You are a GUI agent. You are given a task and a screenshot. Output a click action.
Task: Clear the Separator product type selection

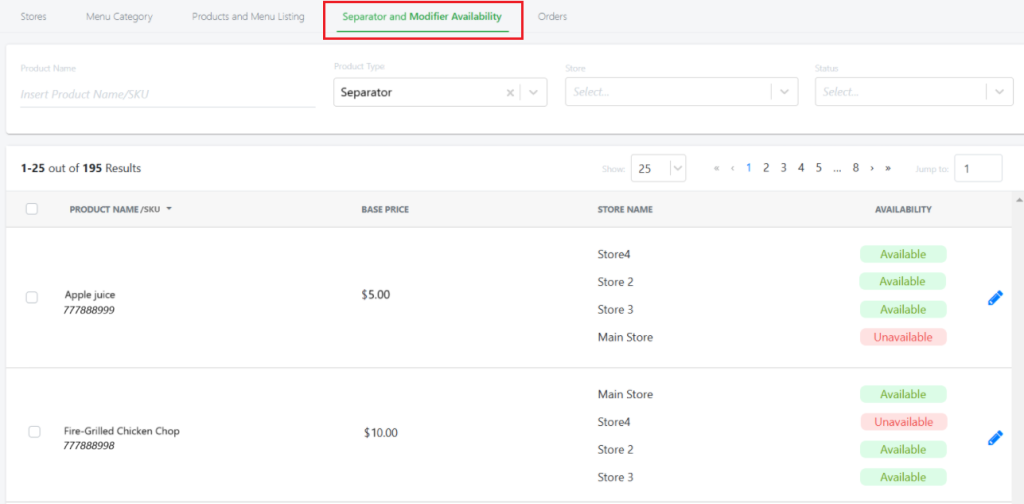pos(510,93)
